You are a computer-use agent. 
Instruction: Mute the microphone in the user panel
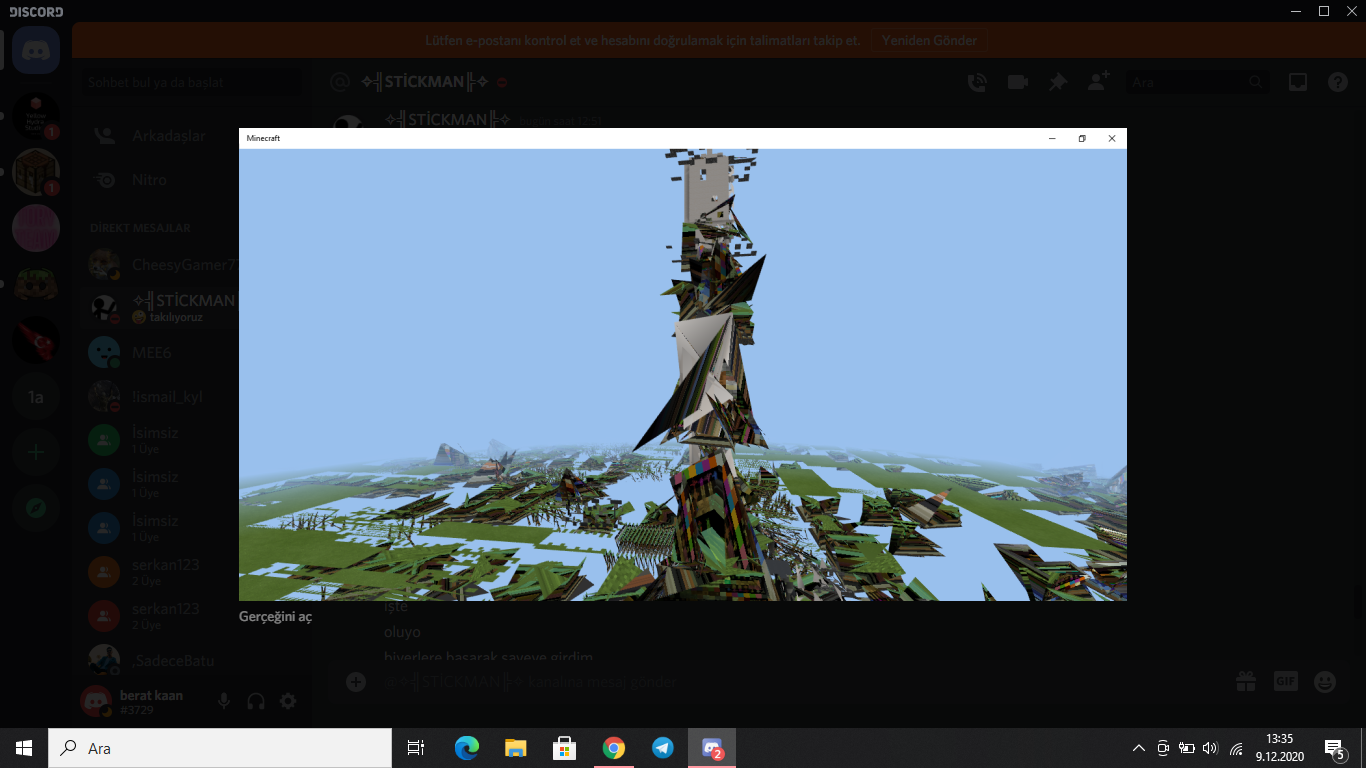click(x=224, y=701)
